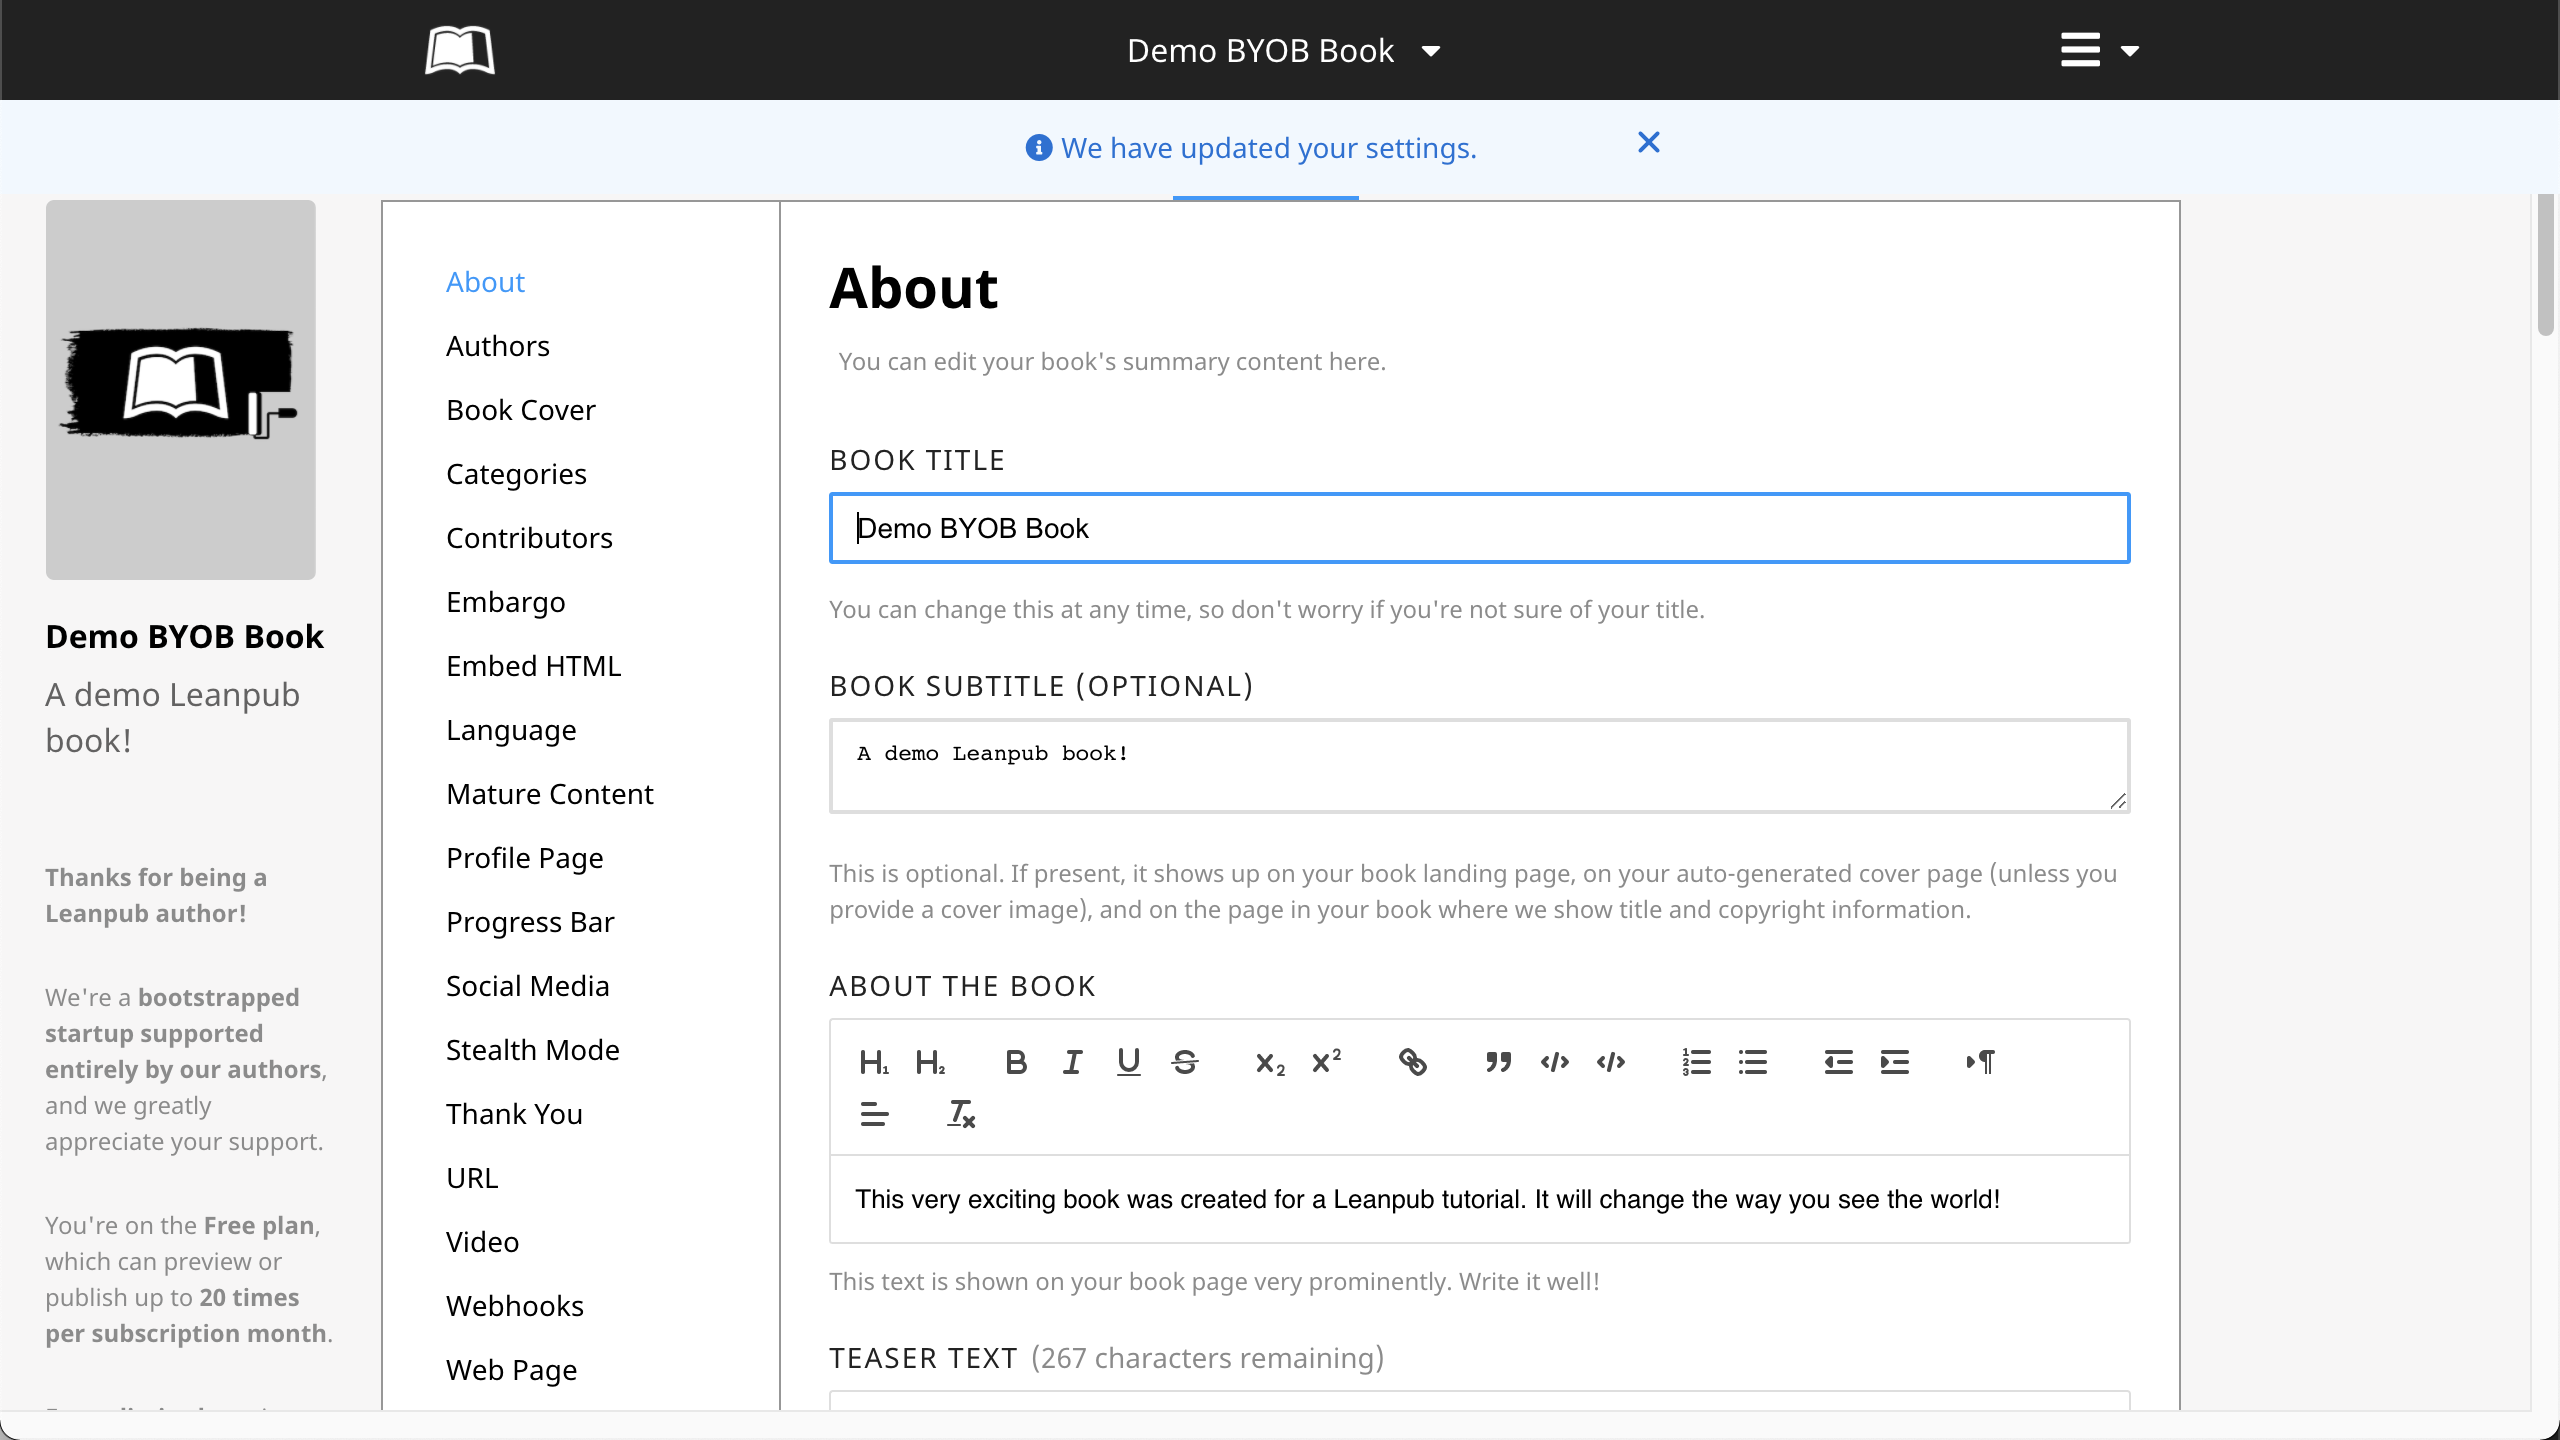The width and height of the screenshot is (2560, 1440).
Task: Apply strikethrough formatting
Action: click(x=1185, y=1062)
